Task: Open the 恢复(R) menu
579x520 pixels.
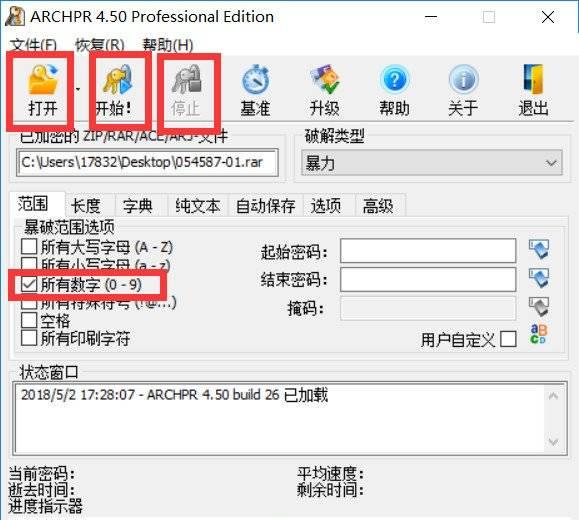Action: pyautogui.click(x=100, y=45)
